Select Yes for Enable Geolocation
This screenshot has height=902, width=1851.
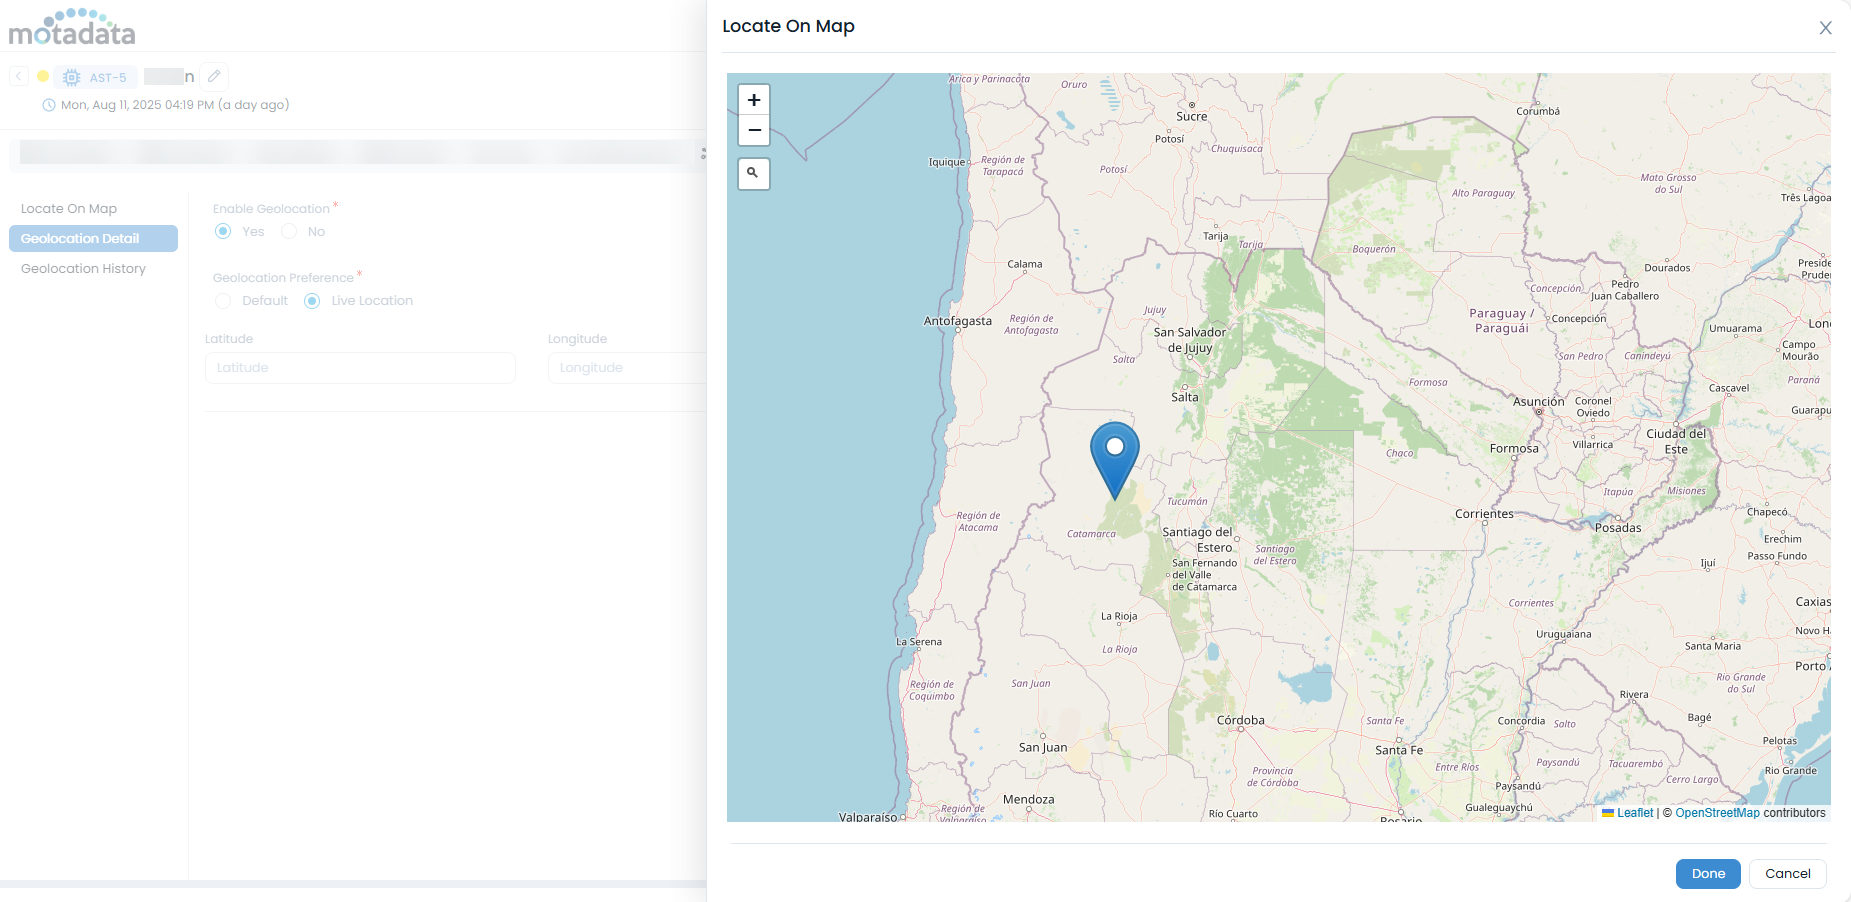pos(224,231)
